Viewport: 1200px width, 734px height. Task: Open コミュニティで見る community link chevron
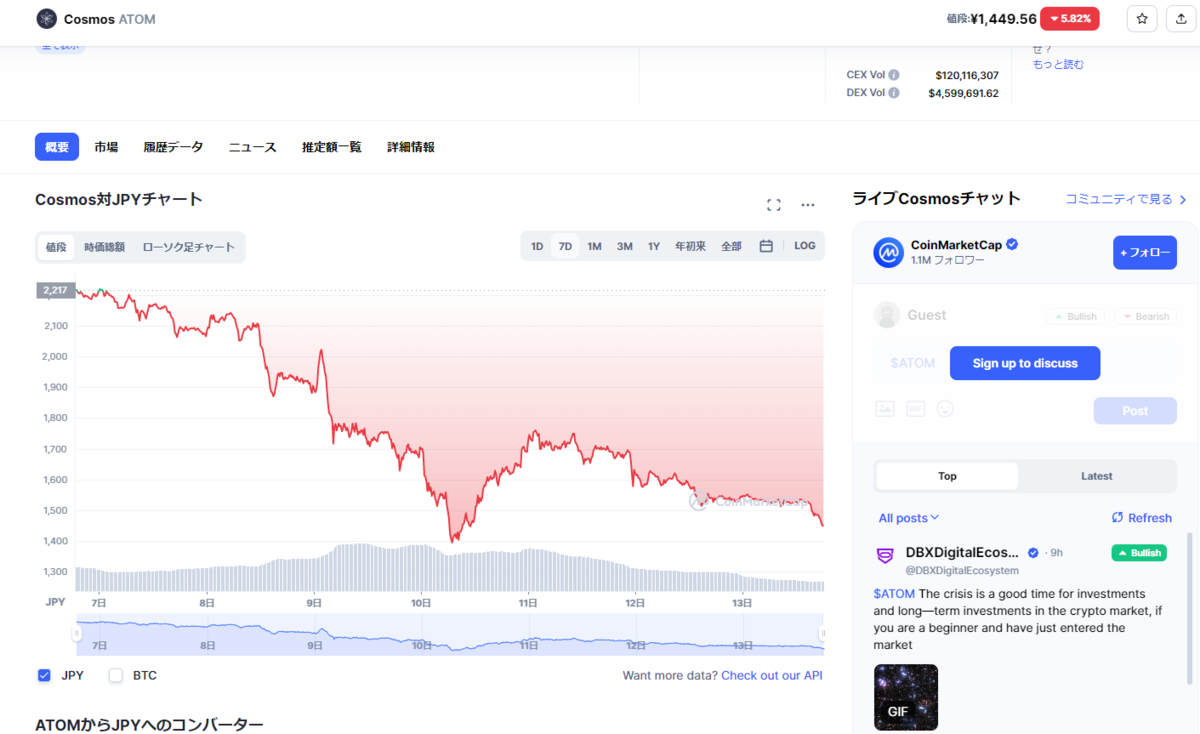click(x=1183, y=199)
